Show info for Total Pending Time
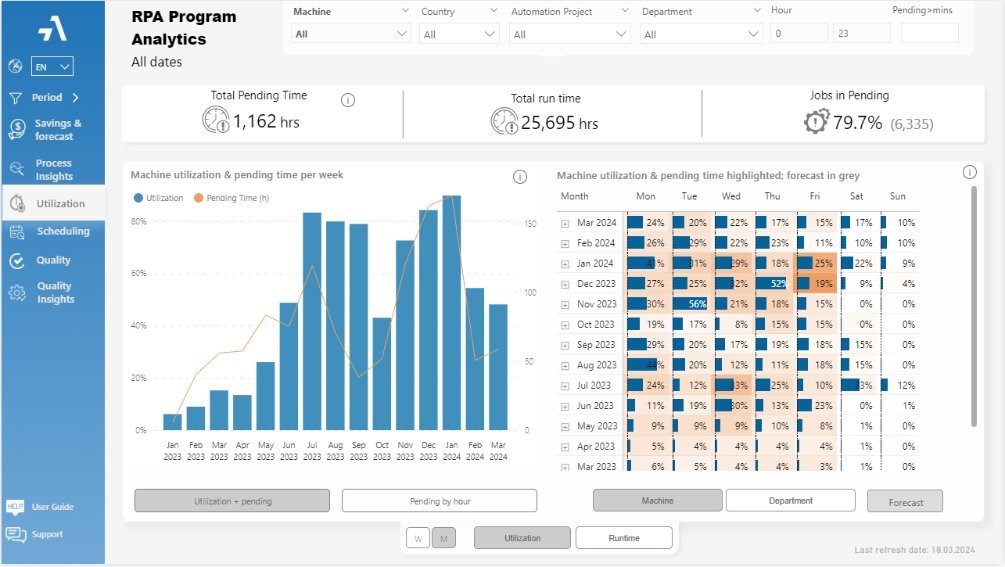The height and width of the screenshot is (567, 1005). point(347,100)
